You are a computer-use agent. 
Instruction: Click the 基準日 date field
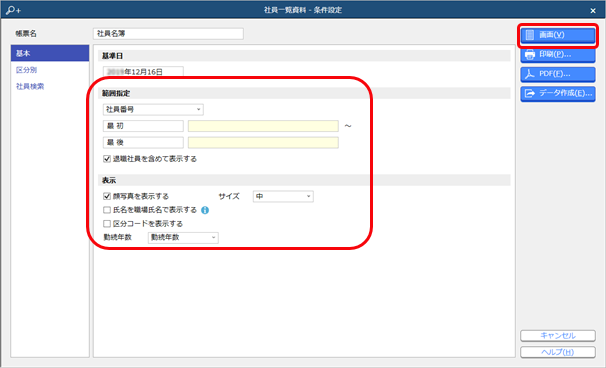(x=143, y=72)
